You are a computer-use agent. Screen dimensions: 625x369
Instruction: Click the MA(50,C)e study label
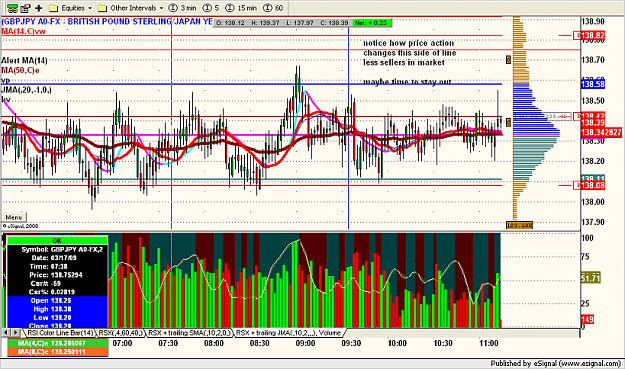20,71
